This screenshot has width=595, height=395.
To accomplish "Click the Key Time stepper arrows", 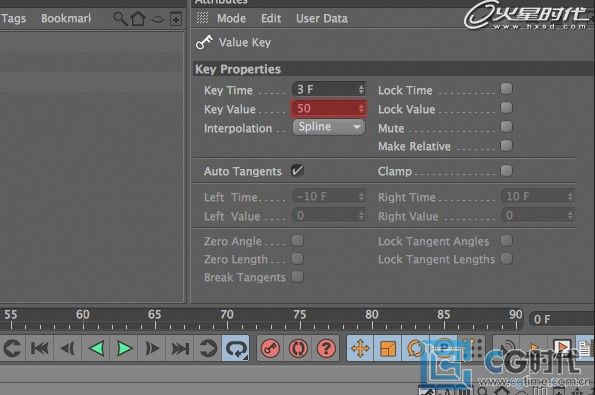I will (x=361, y=89).
